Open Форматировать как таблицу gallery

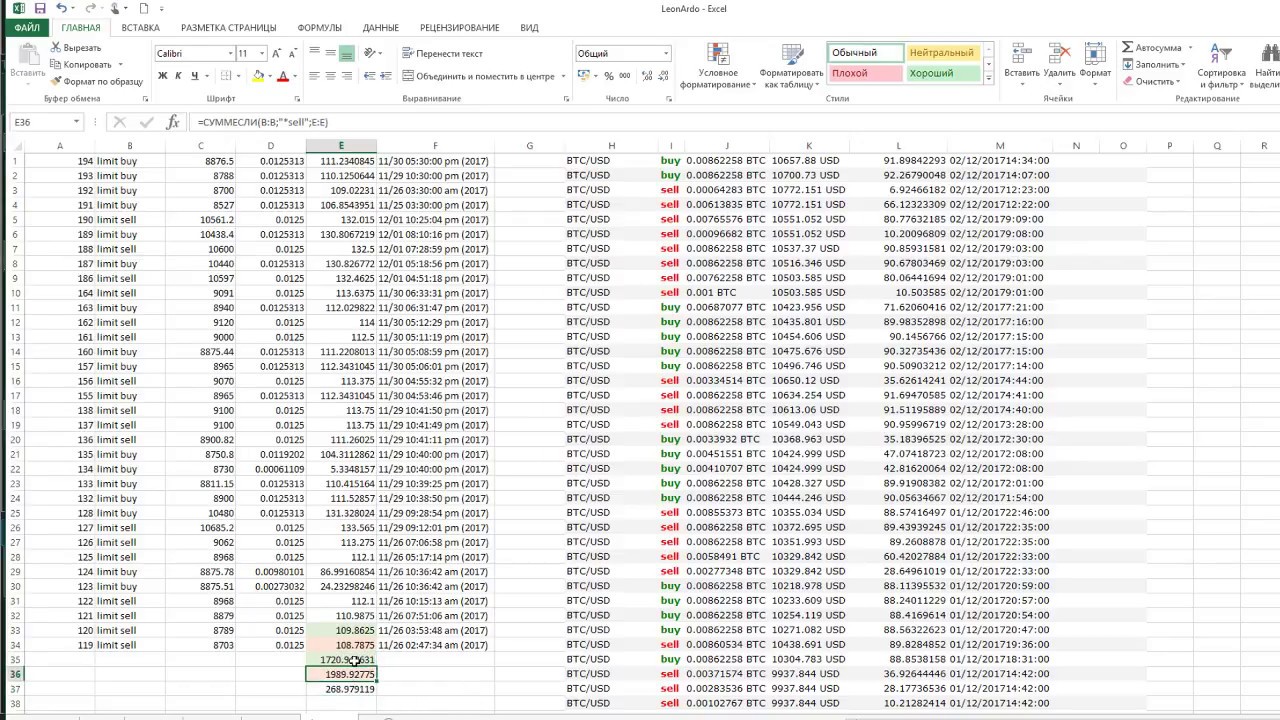[791, 66]
